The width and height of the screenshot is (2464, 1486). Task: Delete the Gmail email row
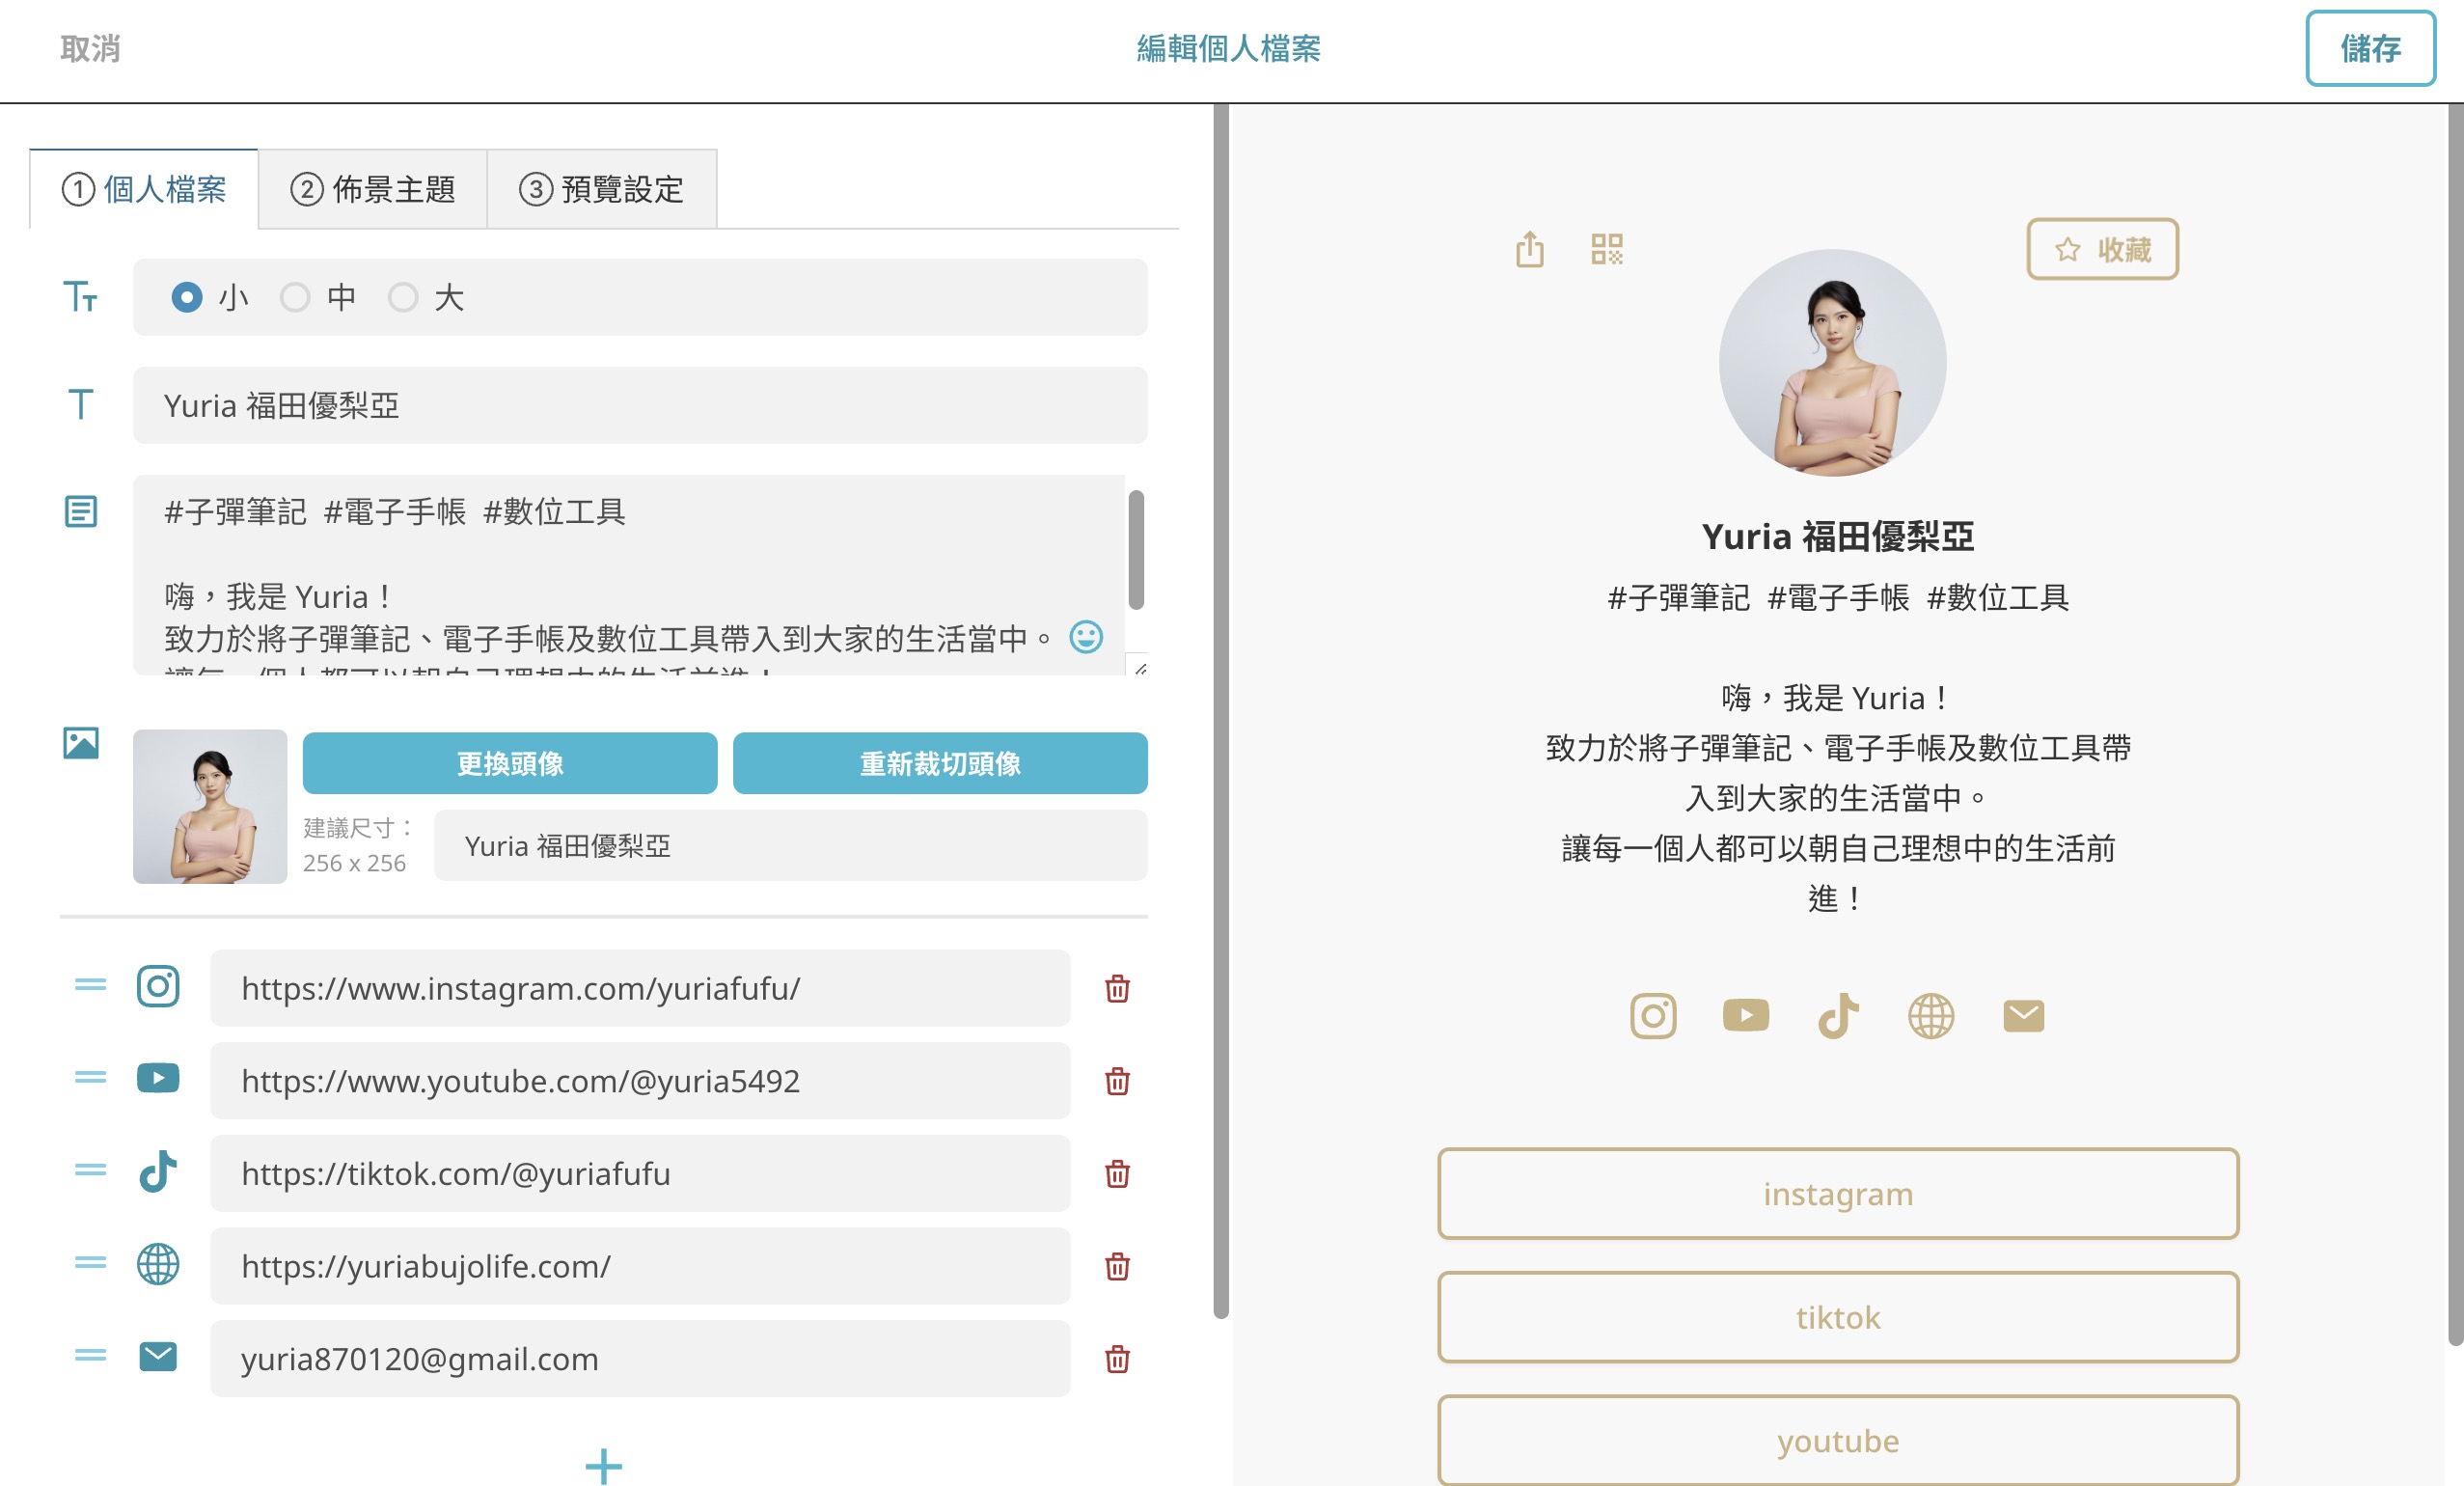tap(1117, 1359)
